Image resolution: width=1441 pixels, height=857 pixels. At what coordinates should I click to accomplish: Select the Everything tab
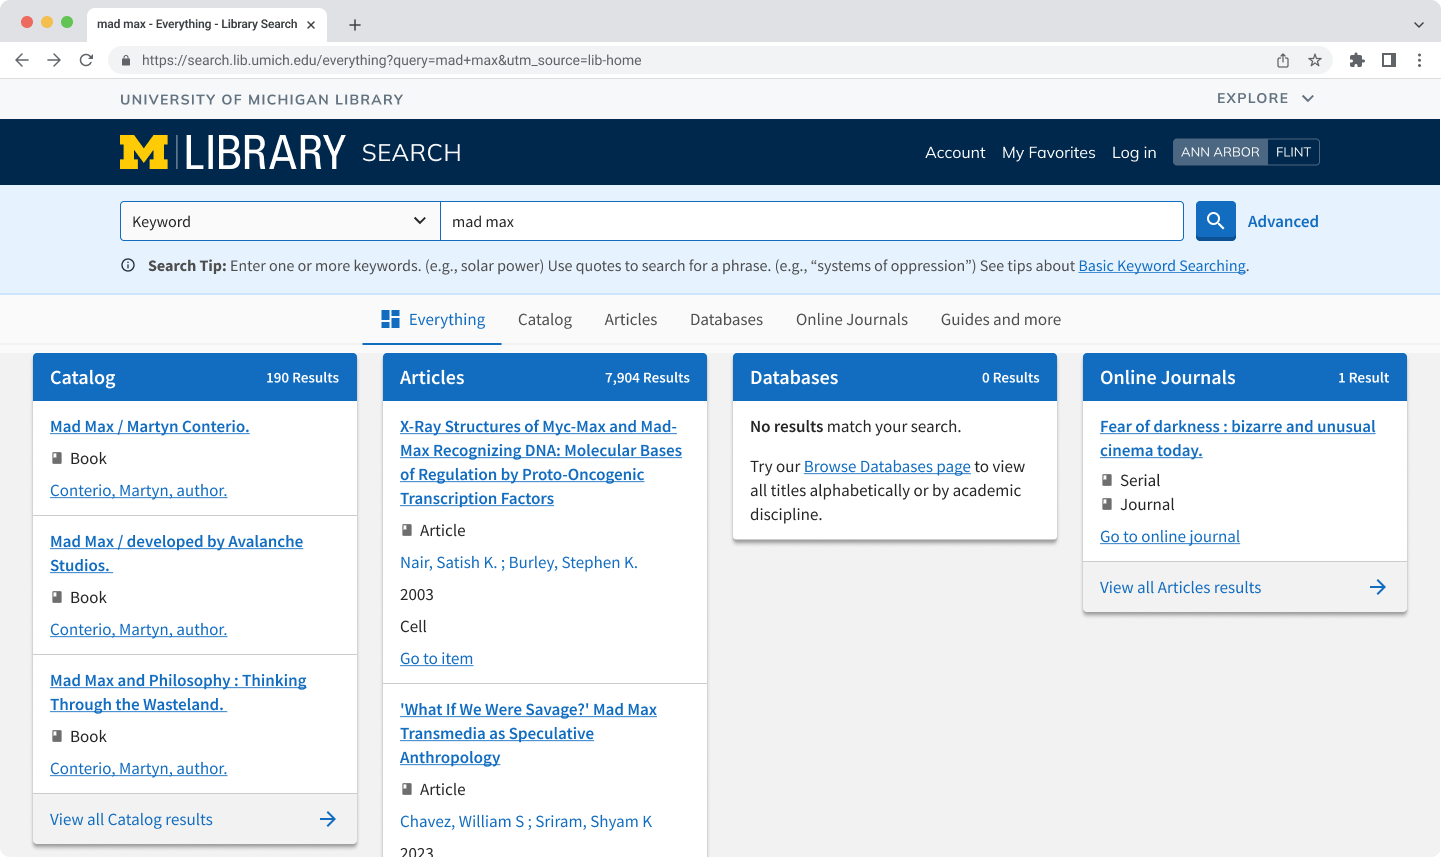pos(432,319)
